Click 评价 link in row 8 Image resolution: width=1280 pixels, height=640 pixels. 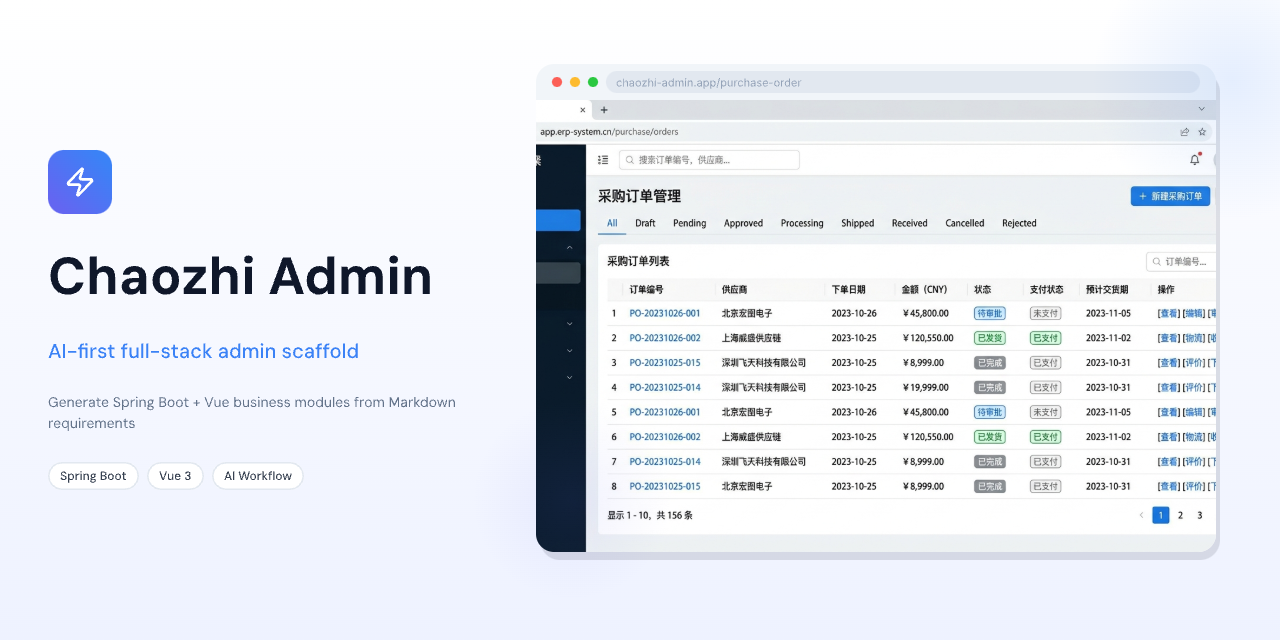click(1194, 487)
